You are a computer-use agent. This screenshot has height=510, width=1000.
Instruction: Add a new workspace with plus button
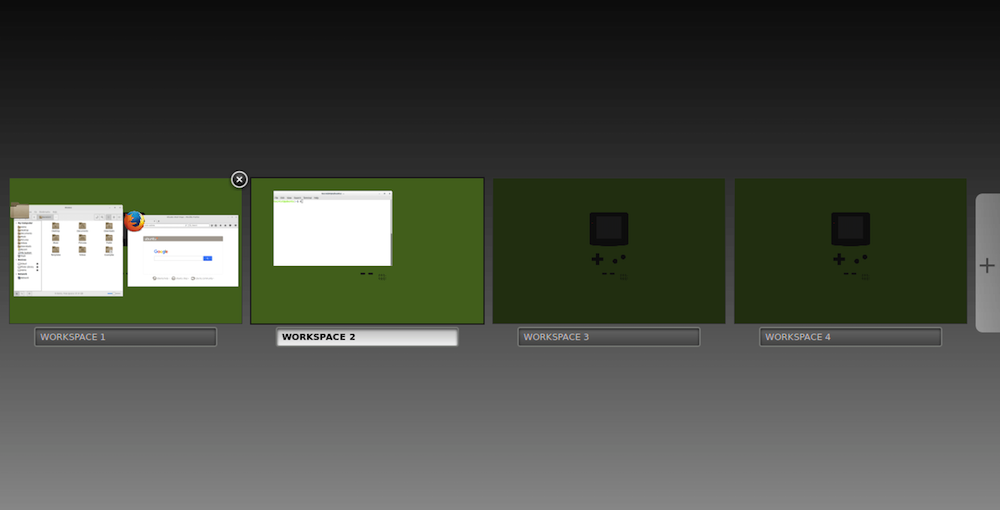(x=987, y=263)
